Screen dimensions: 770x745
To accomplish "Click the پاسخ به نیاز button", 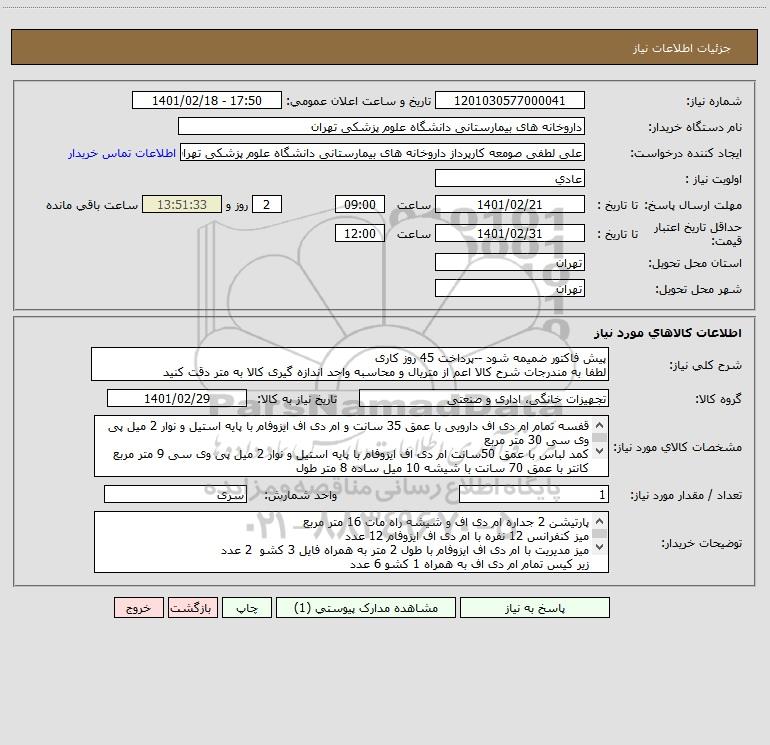I will (x=535, y=608).
